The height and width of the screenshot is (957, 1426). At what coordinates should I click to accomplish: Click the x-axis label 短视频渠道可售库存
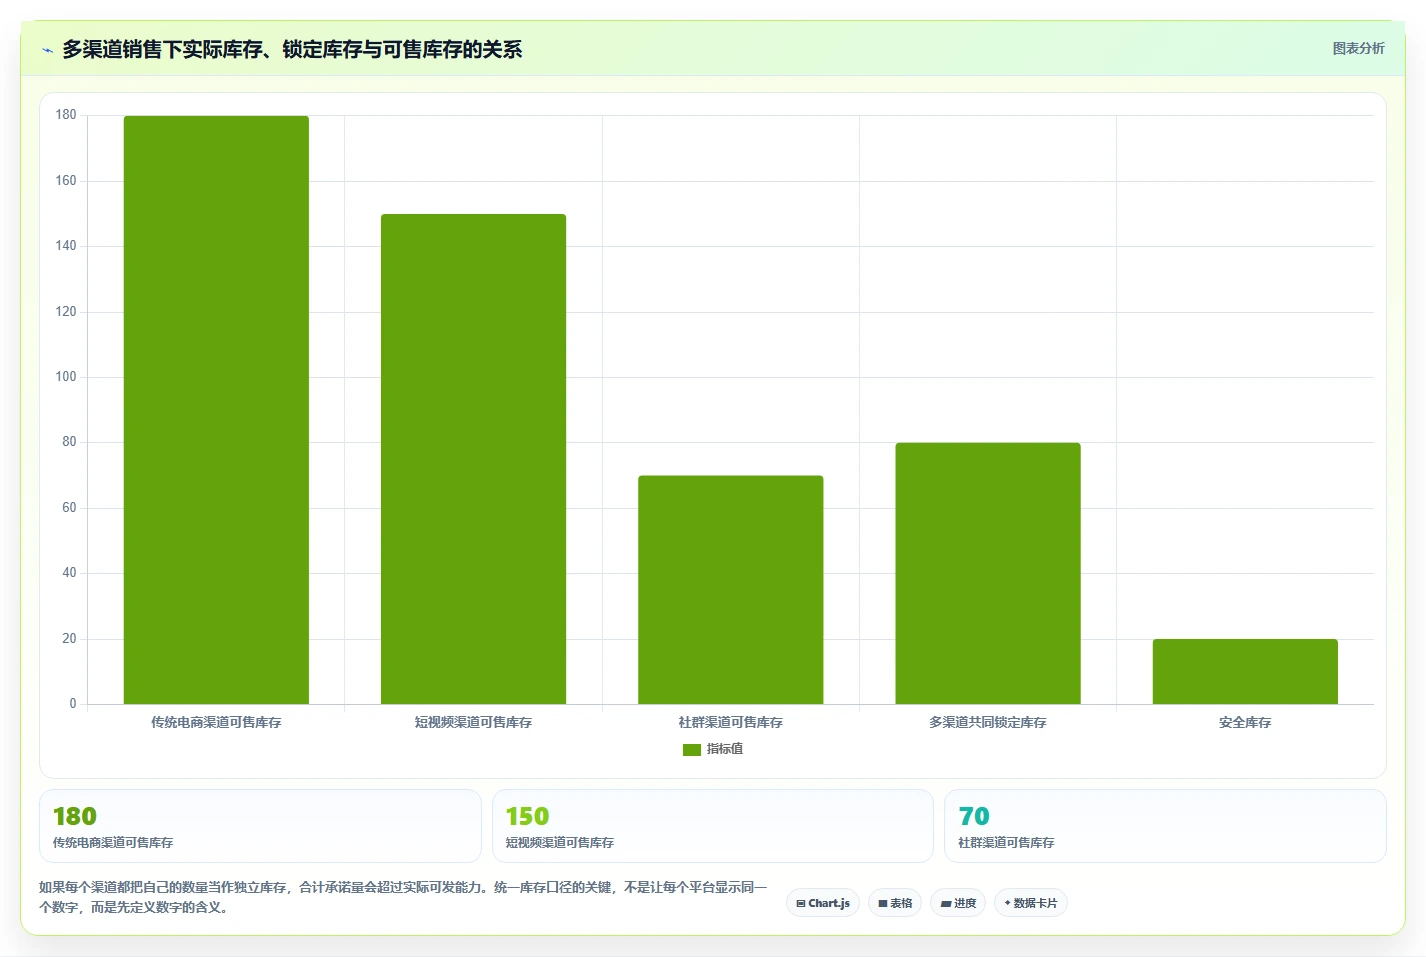click(x=473, y=722)
